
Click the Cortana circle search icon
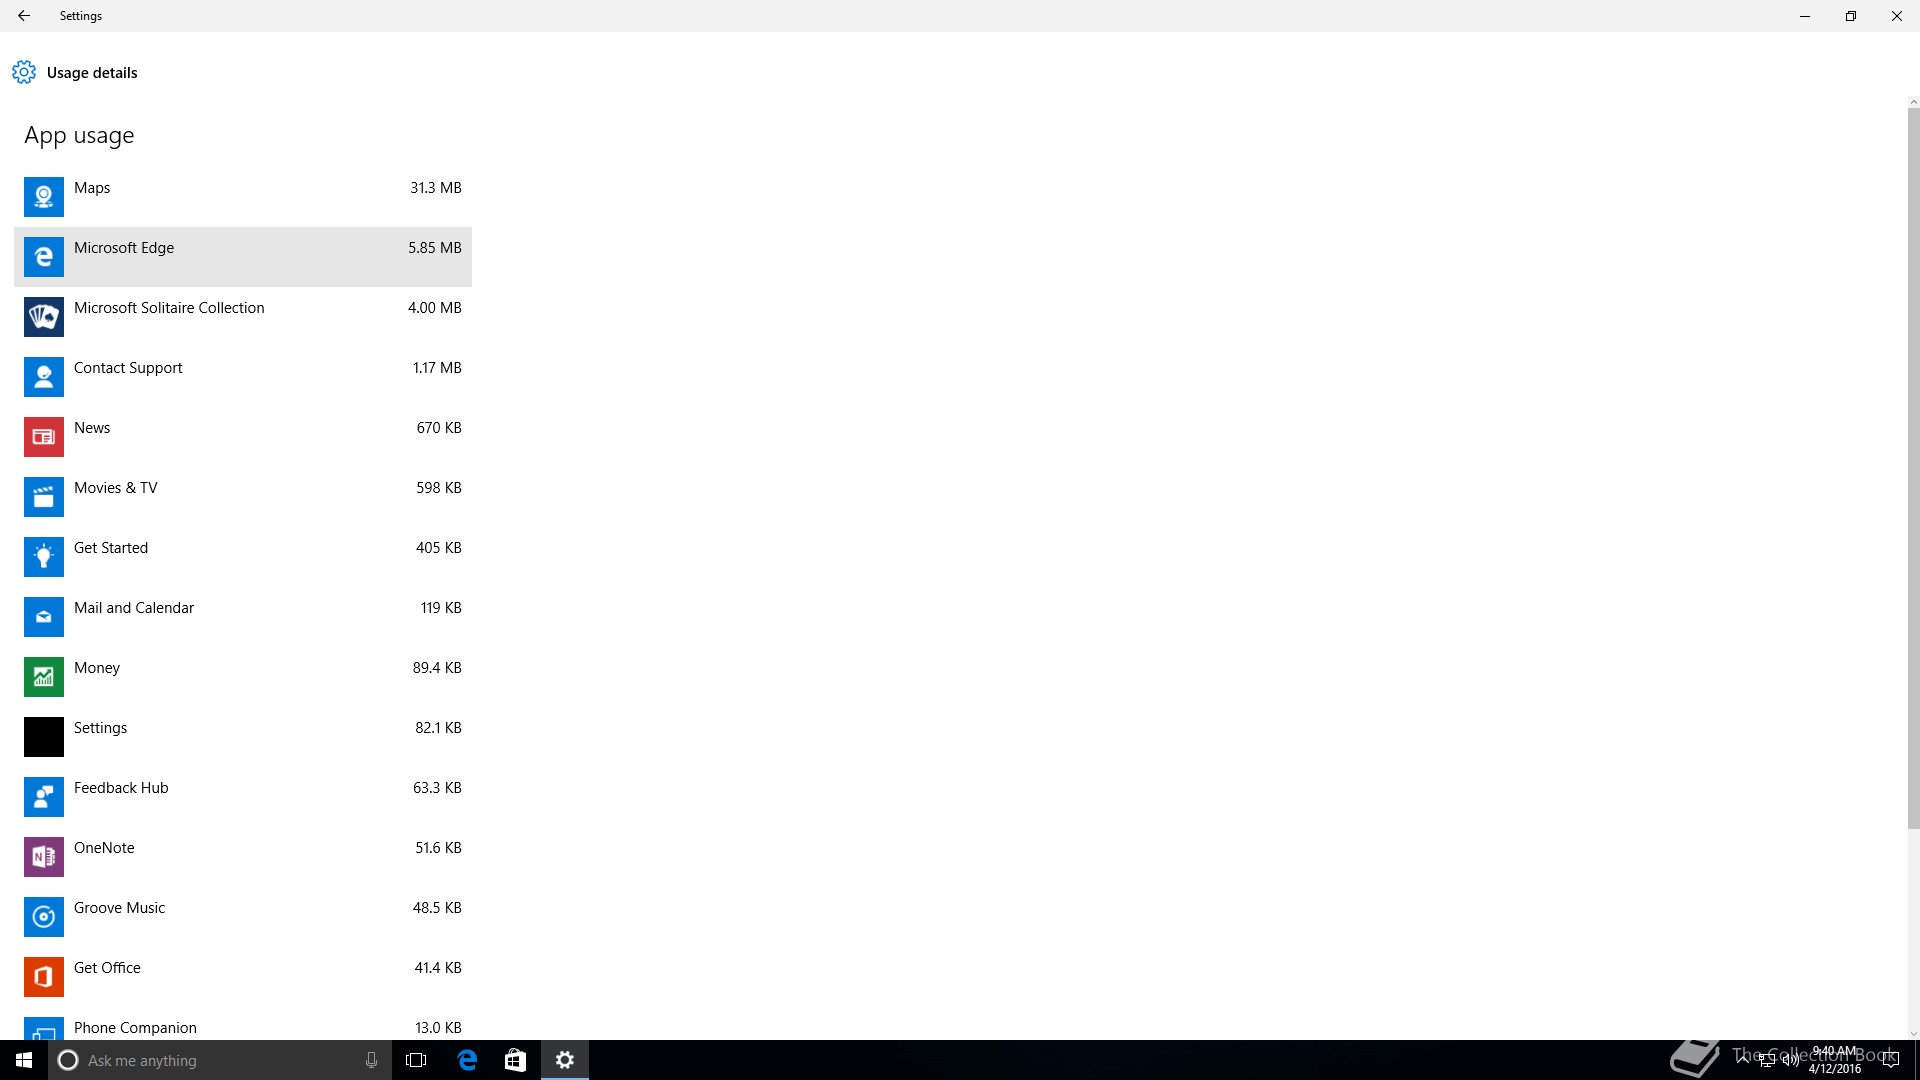tap(68, 1060)
